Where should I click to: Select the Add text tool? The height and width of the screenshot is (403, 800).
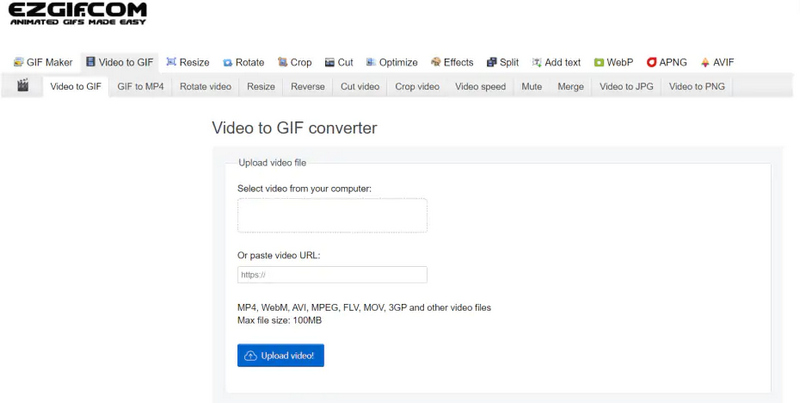pos(556,62)
